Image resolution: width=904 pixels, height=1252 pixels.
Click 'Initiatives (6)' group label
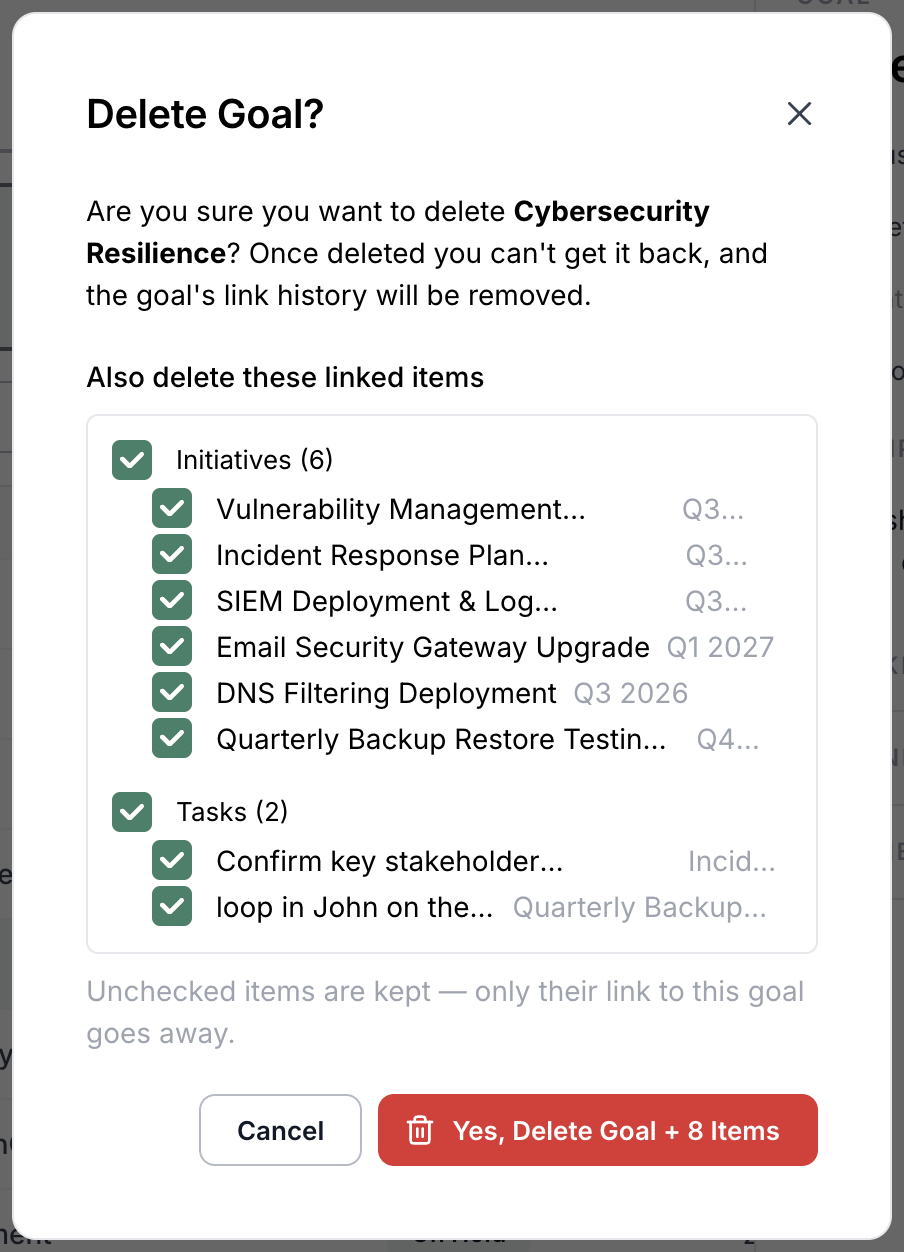pyautogui.click(x=254, y=460)
